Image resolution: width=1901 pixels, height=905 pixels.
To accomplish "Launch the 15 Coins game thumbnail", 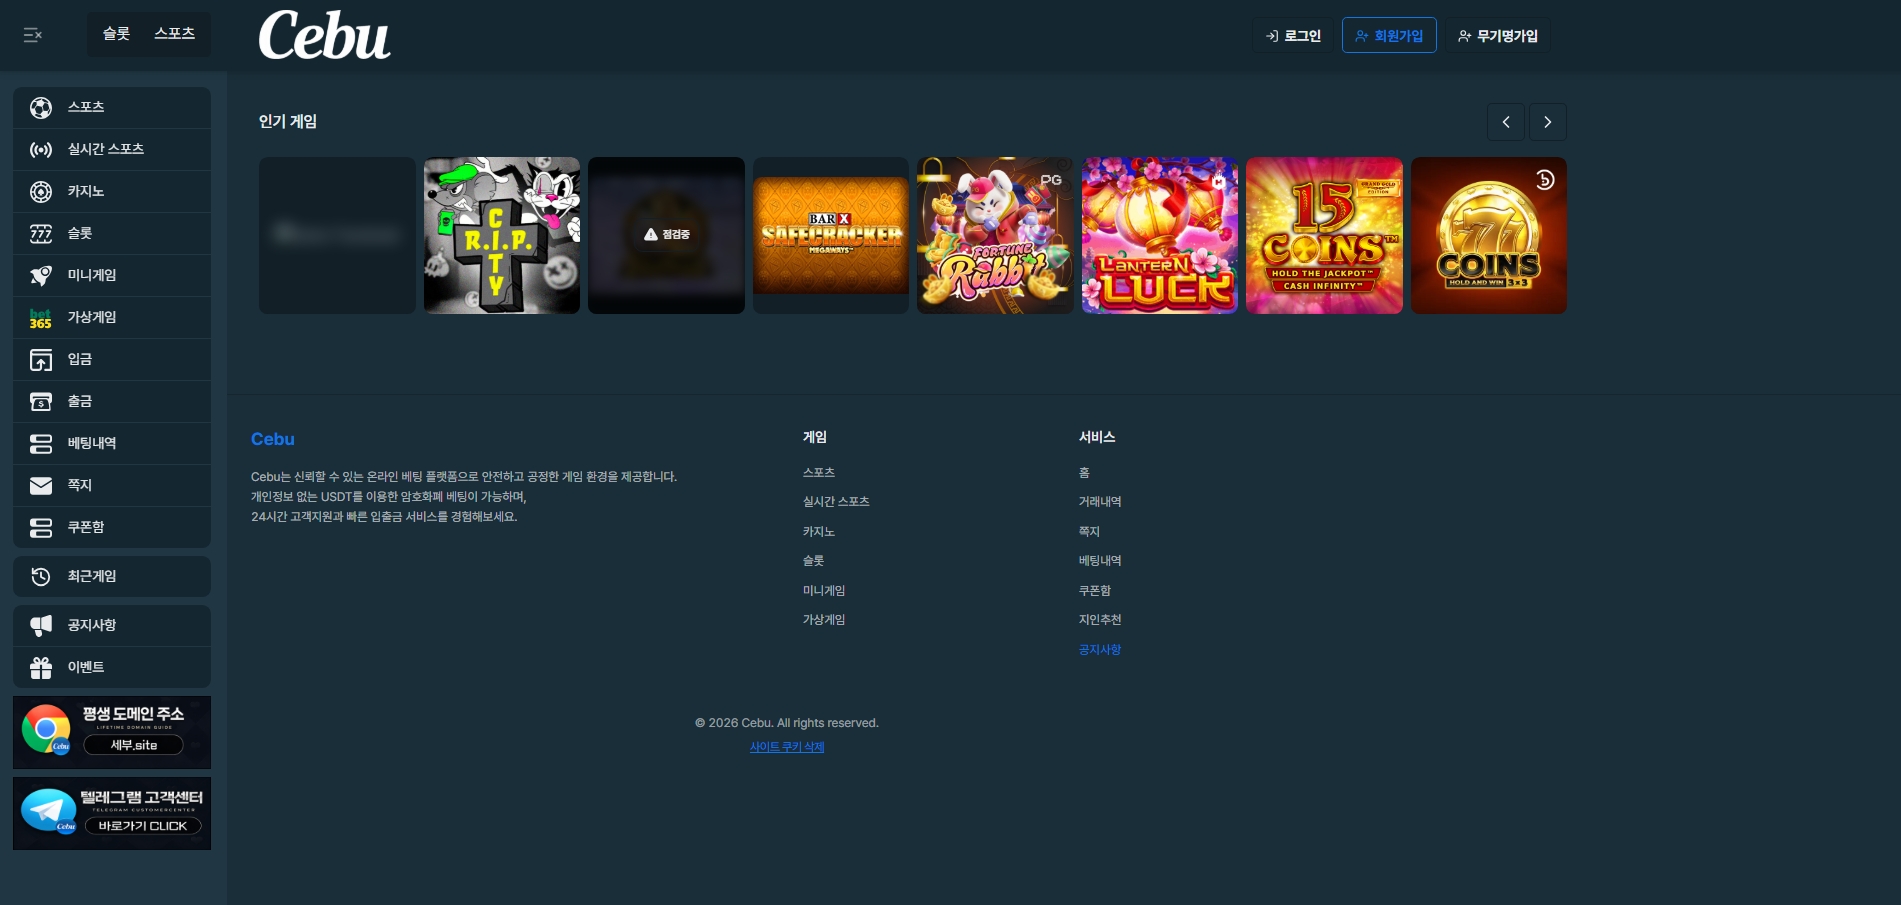I will click(1324, 235).
